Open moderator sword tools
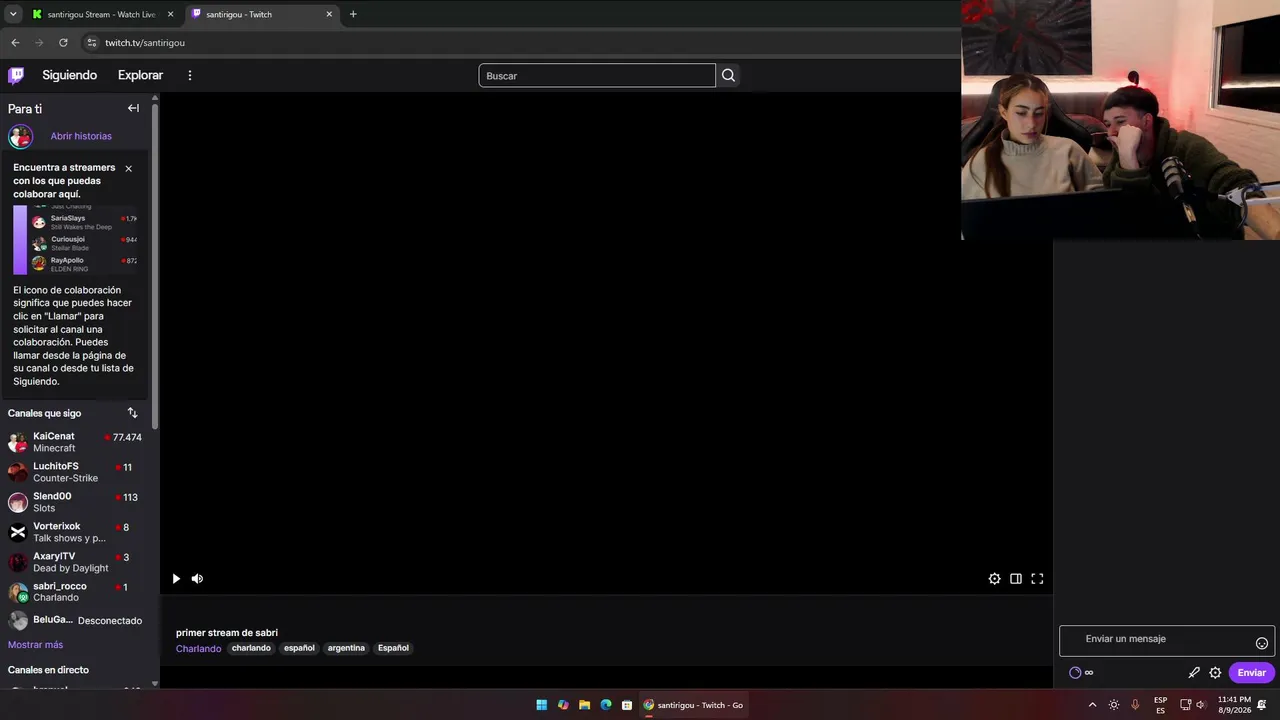This screenshot has height=720, width=1280. 1194,673
